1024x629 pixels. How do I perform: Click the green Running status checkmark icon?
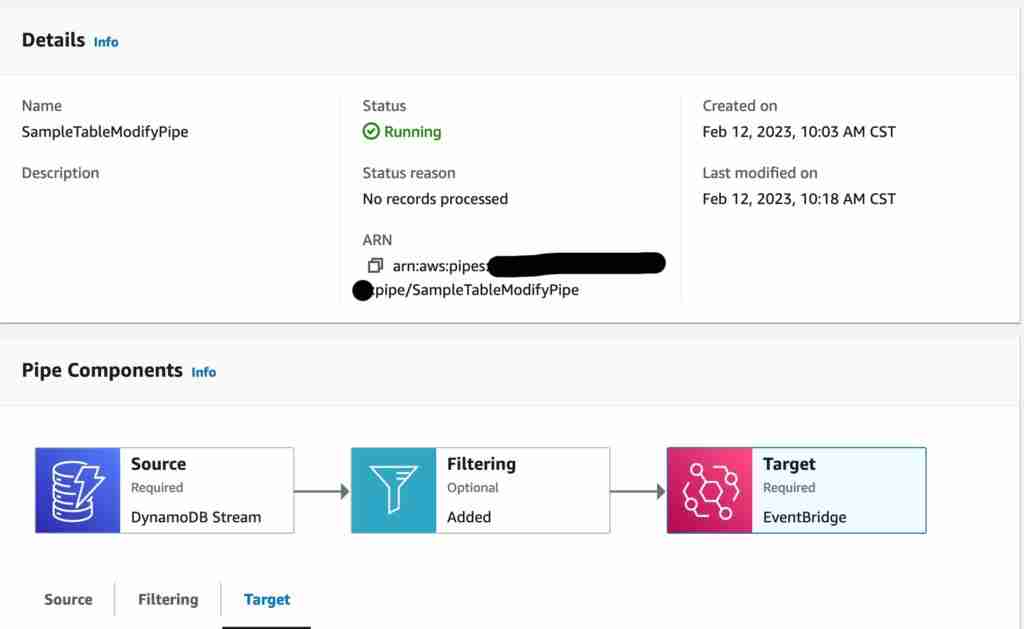click(370, 131)
